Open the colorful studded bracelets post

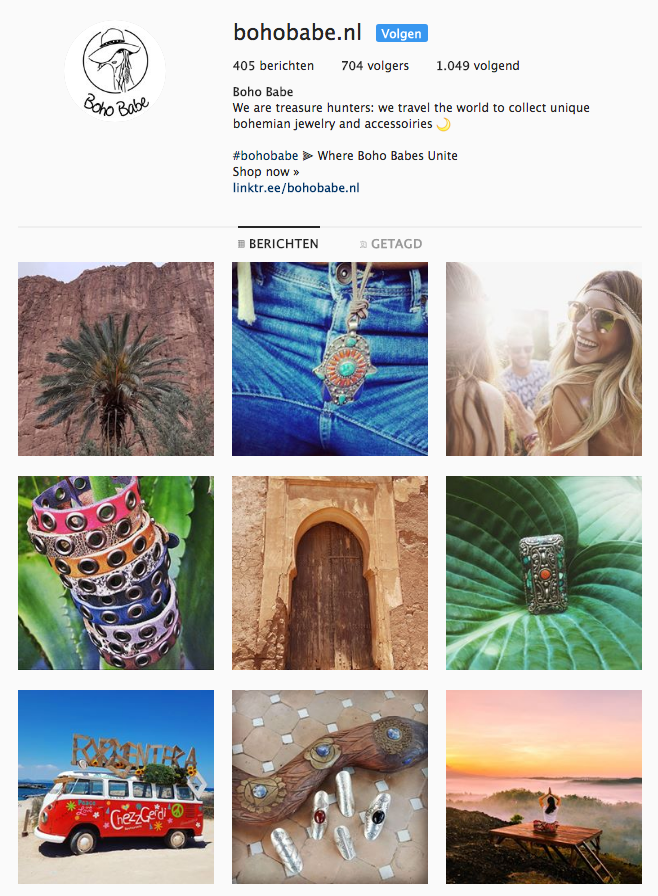pos(116,573)
